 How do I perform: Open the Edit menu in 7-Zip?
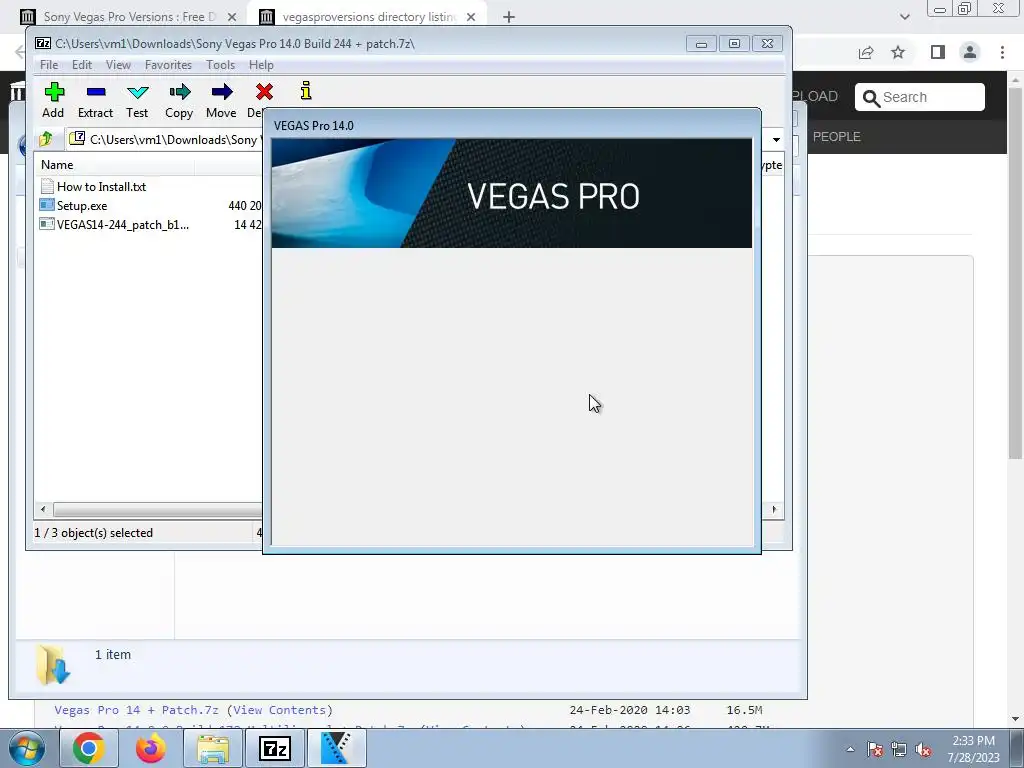tap(82, 65)
